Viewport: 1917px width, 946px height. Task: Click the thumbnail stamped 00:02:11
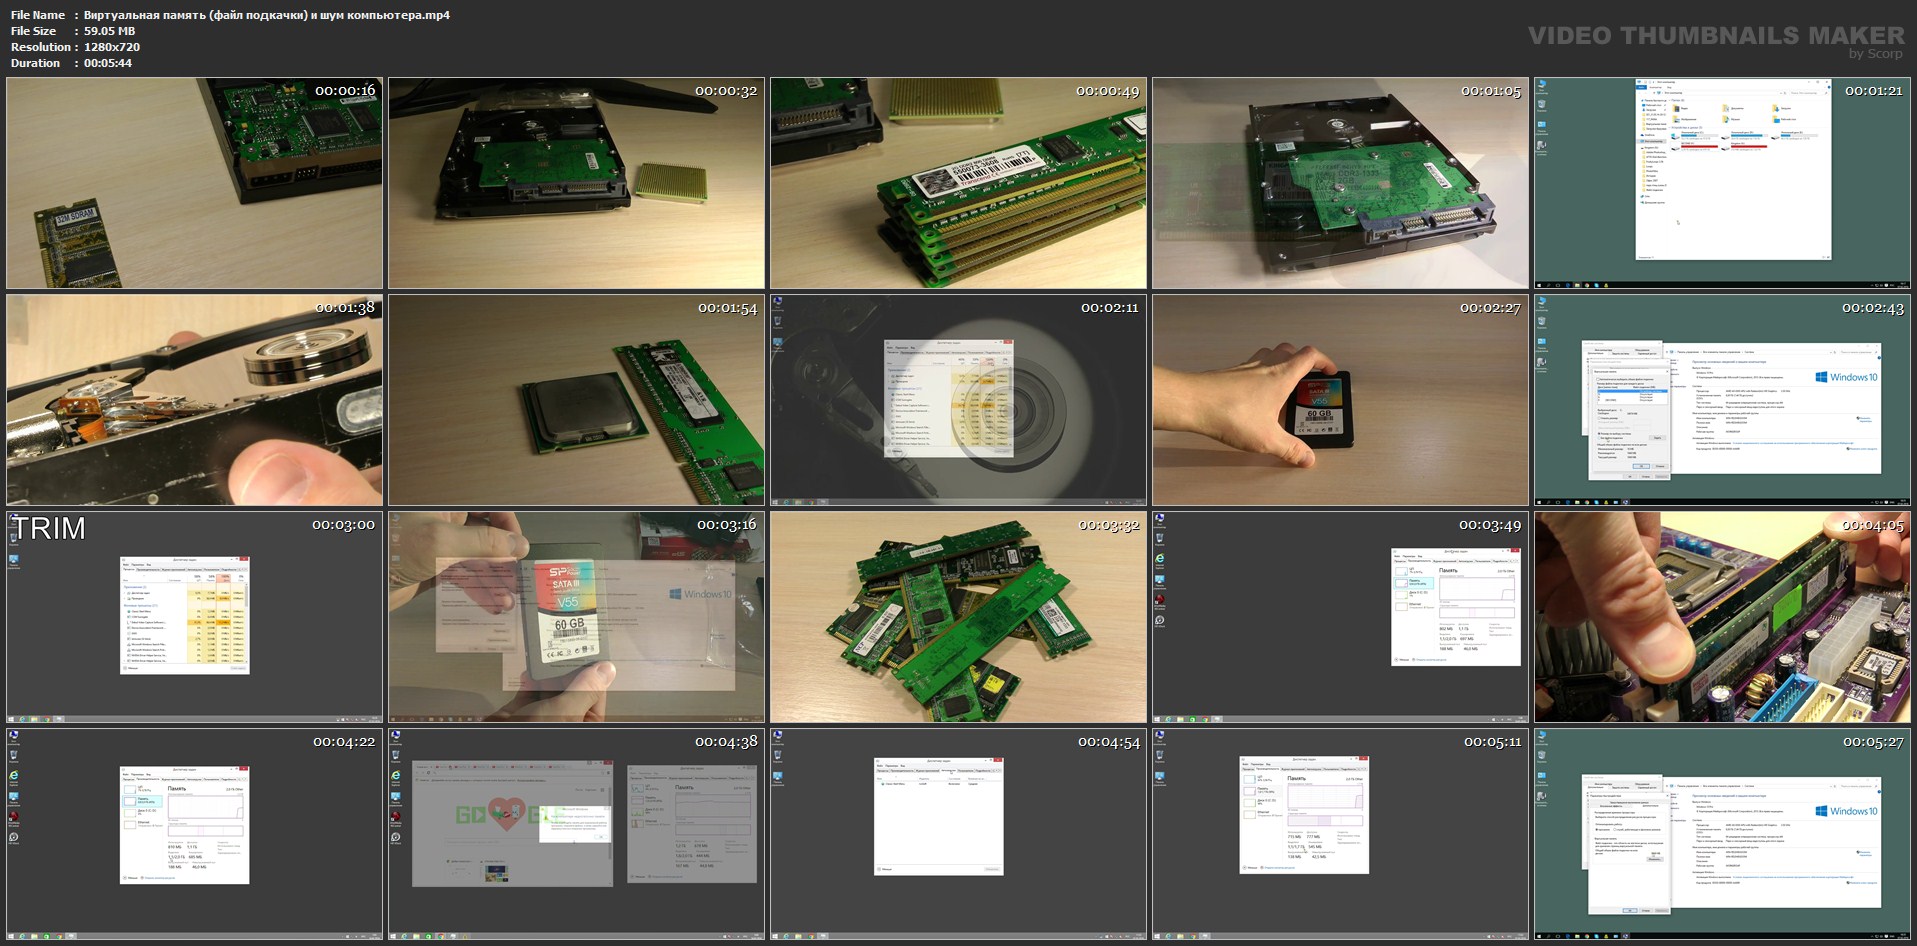click(x=958, y=400)
